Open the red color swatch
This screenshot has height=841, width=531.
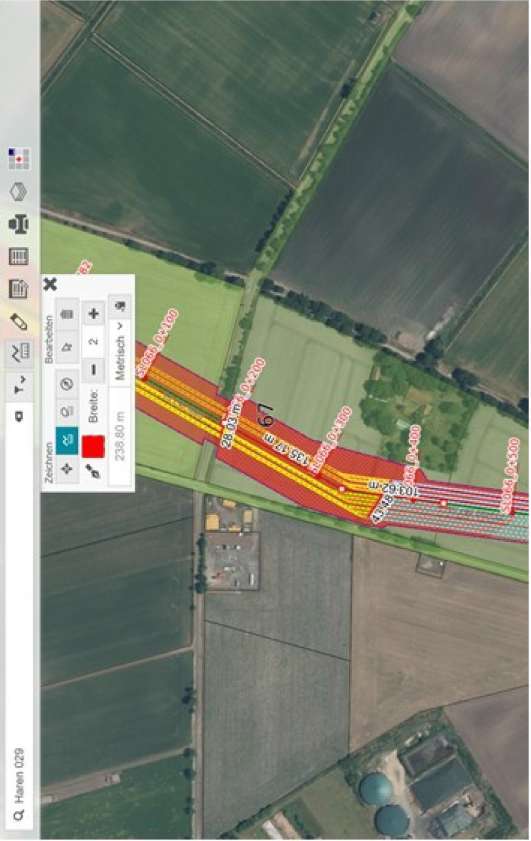93,446
